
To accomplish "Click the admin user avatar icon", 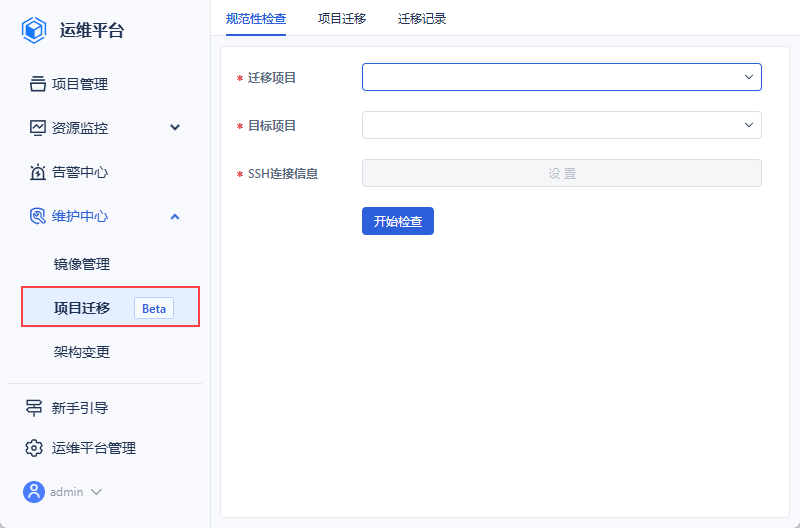I will (34, 492).
